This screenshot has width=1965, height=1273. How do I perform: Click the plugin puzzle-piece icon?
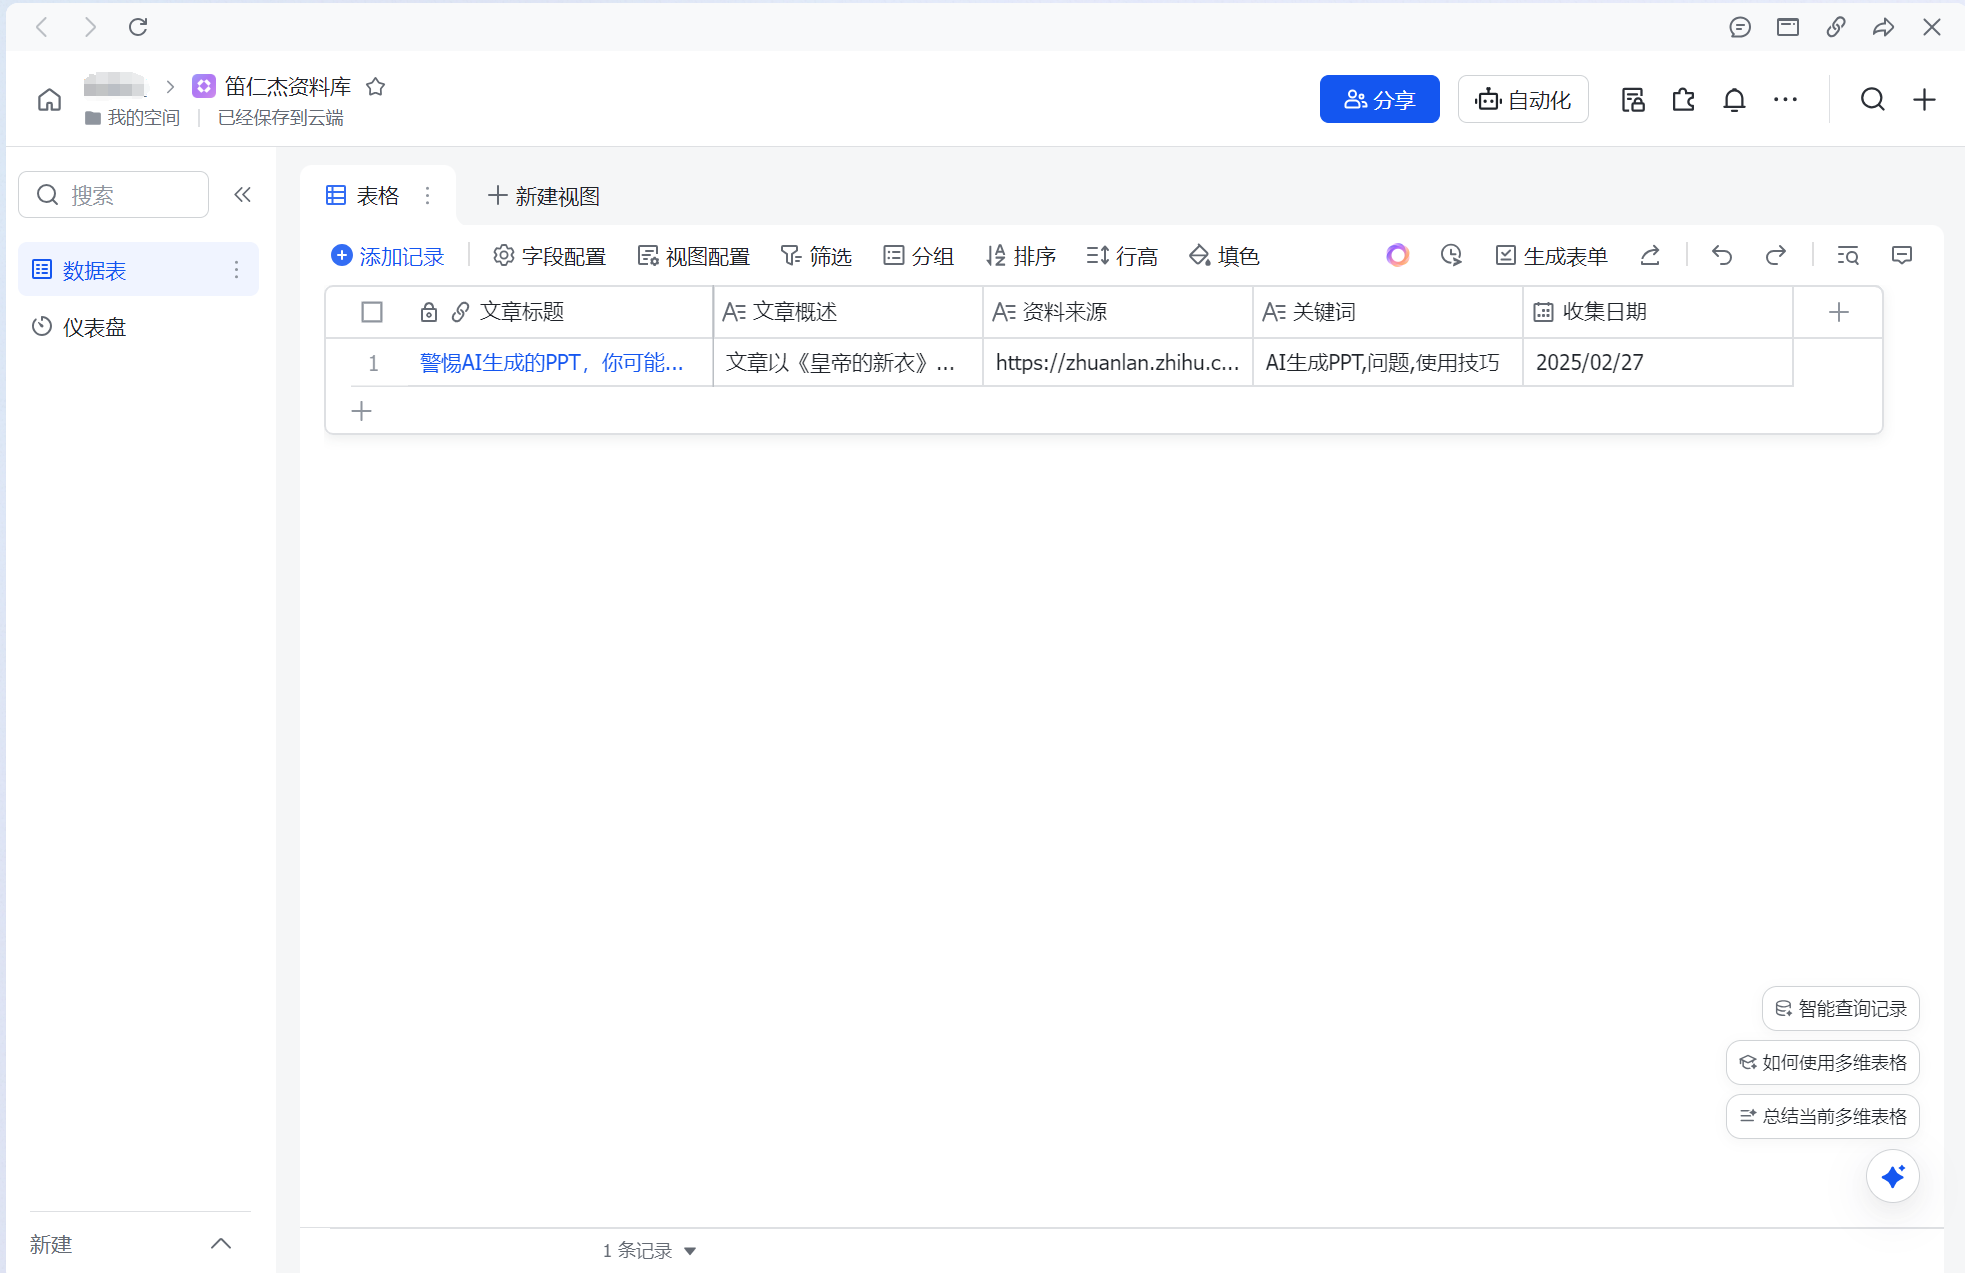coord(1684,100)
